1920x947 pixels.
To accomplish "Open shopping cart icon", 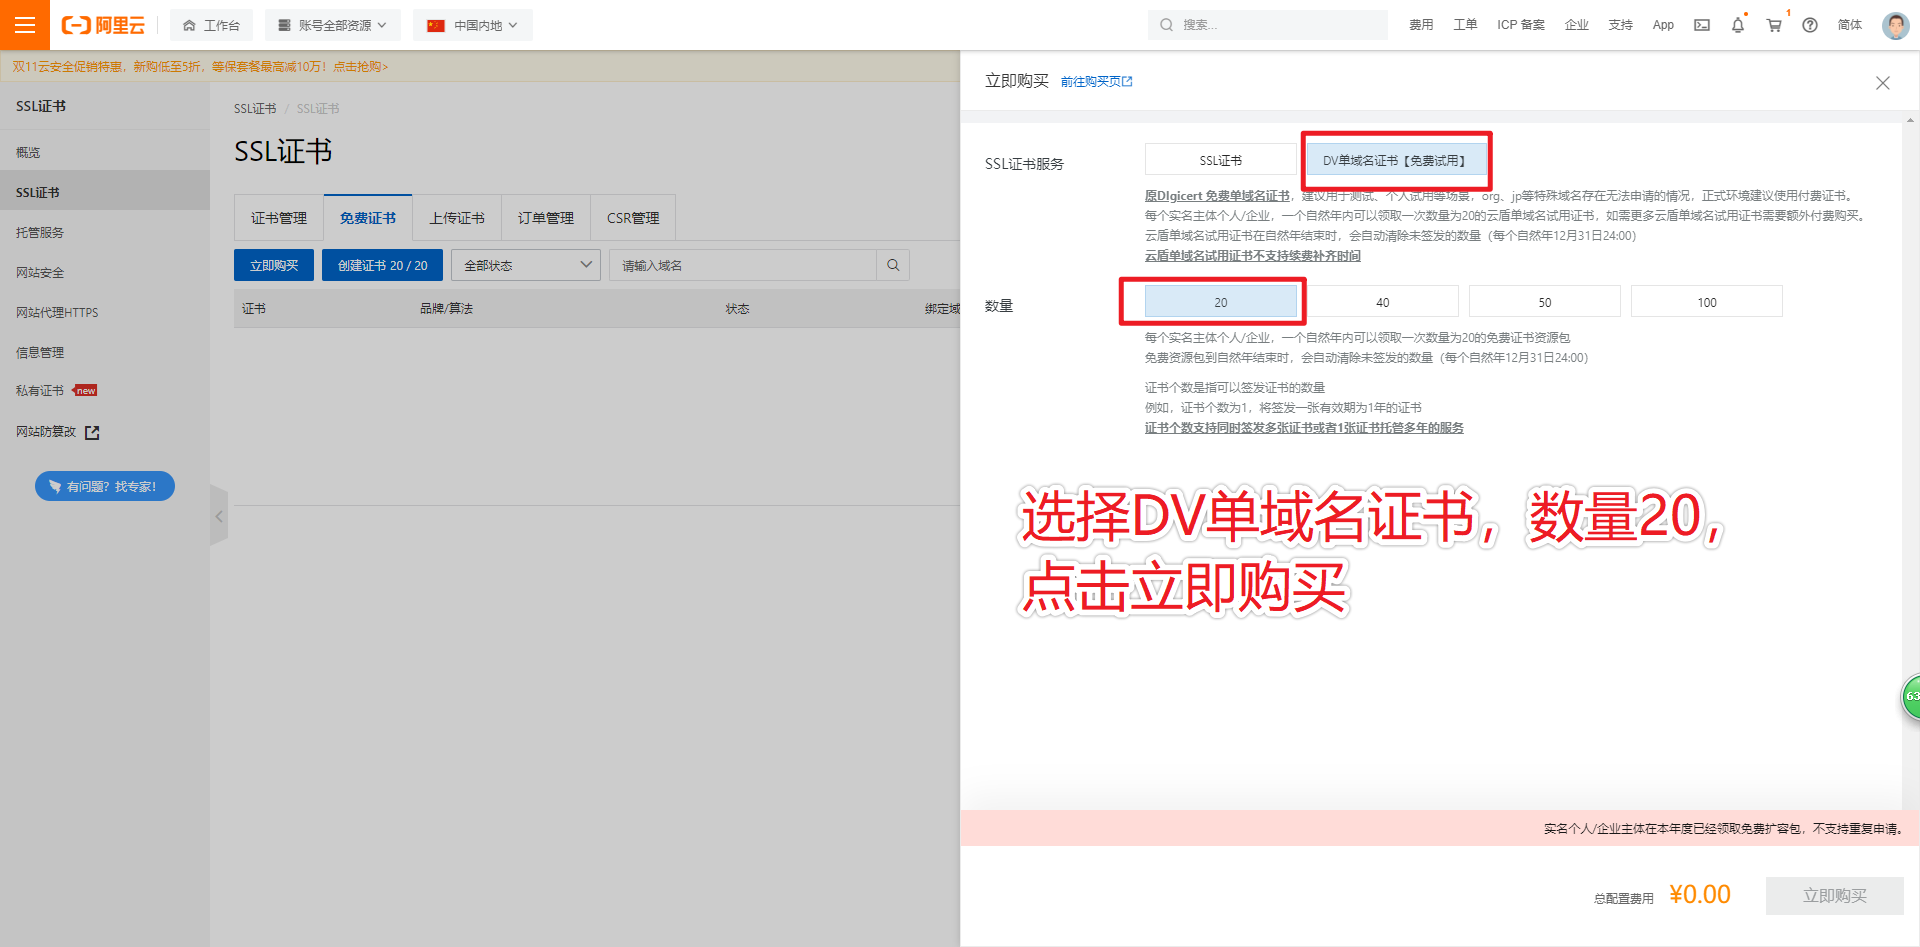I will [x=1774, y=25].
